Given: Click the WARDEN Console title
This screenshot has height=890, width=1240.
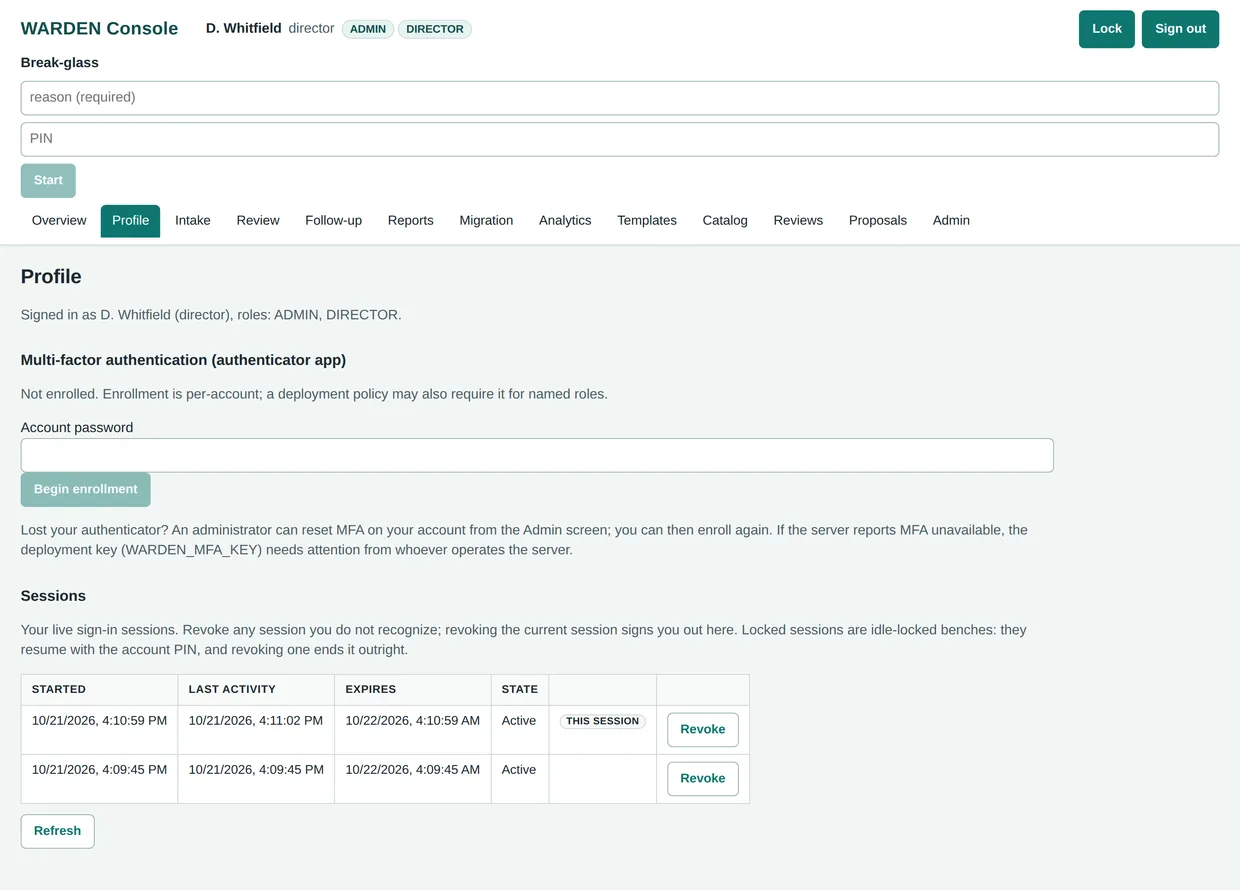Looking at the screenshot, I should 99,29.
